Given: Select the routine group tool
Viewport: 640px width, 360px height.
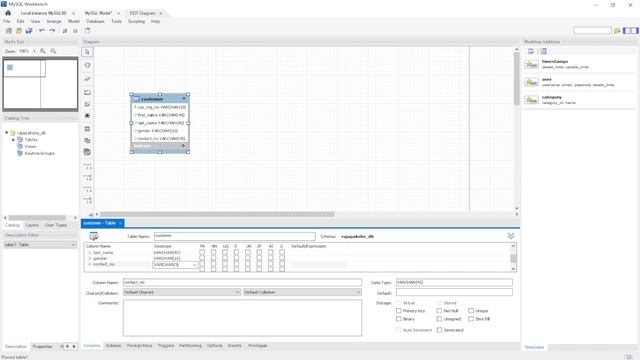Looking at the screenshot, I should tap(87, 152).
